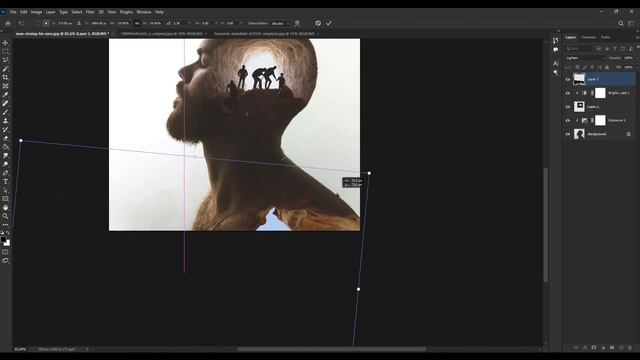
Task: Hide the Background layer eye icon
Action: pos(567,134)
